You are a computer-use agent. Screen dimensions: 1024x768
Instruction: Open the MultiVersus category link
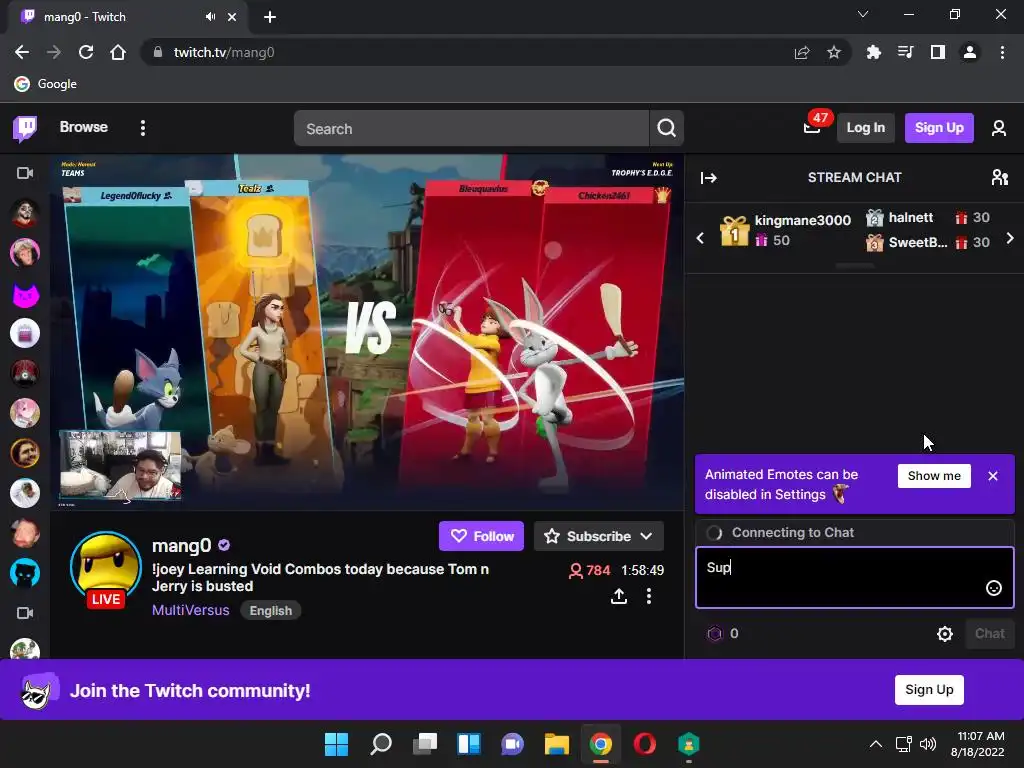[x=191, y=610]
